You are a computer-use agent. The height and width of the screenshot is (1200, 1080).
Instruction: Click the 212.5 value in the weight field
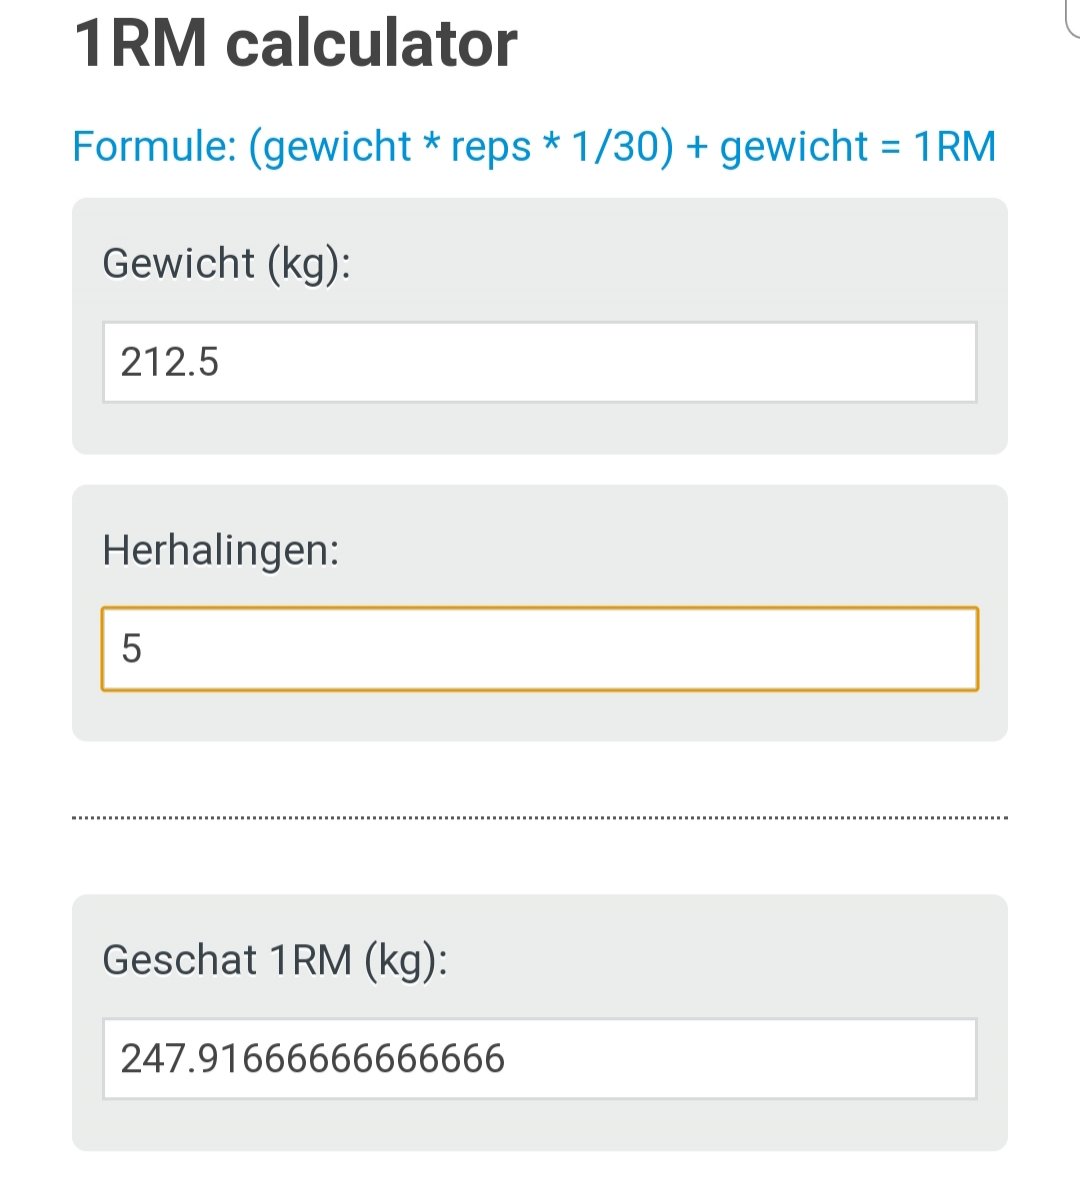[169, 362]
